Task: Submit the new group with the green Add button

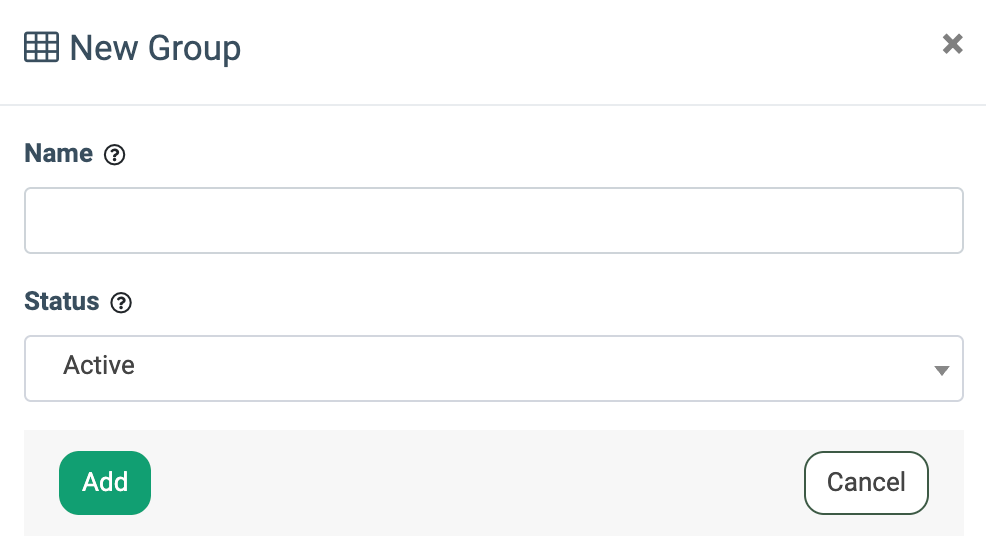Action: (x=105, y=483)
